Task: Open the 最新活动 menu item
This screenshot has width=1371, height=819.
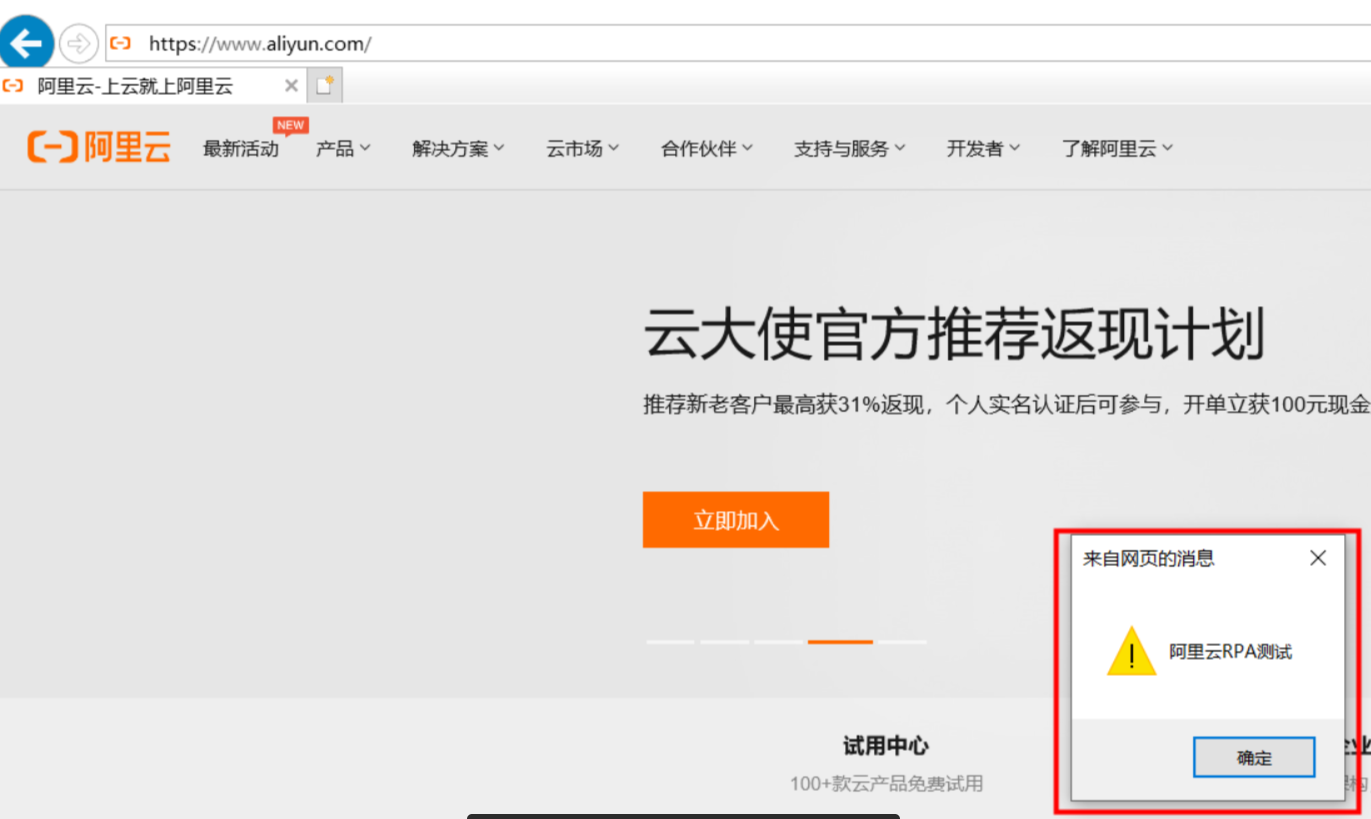Action: click(241, 149)
